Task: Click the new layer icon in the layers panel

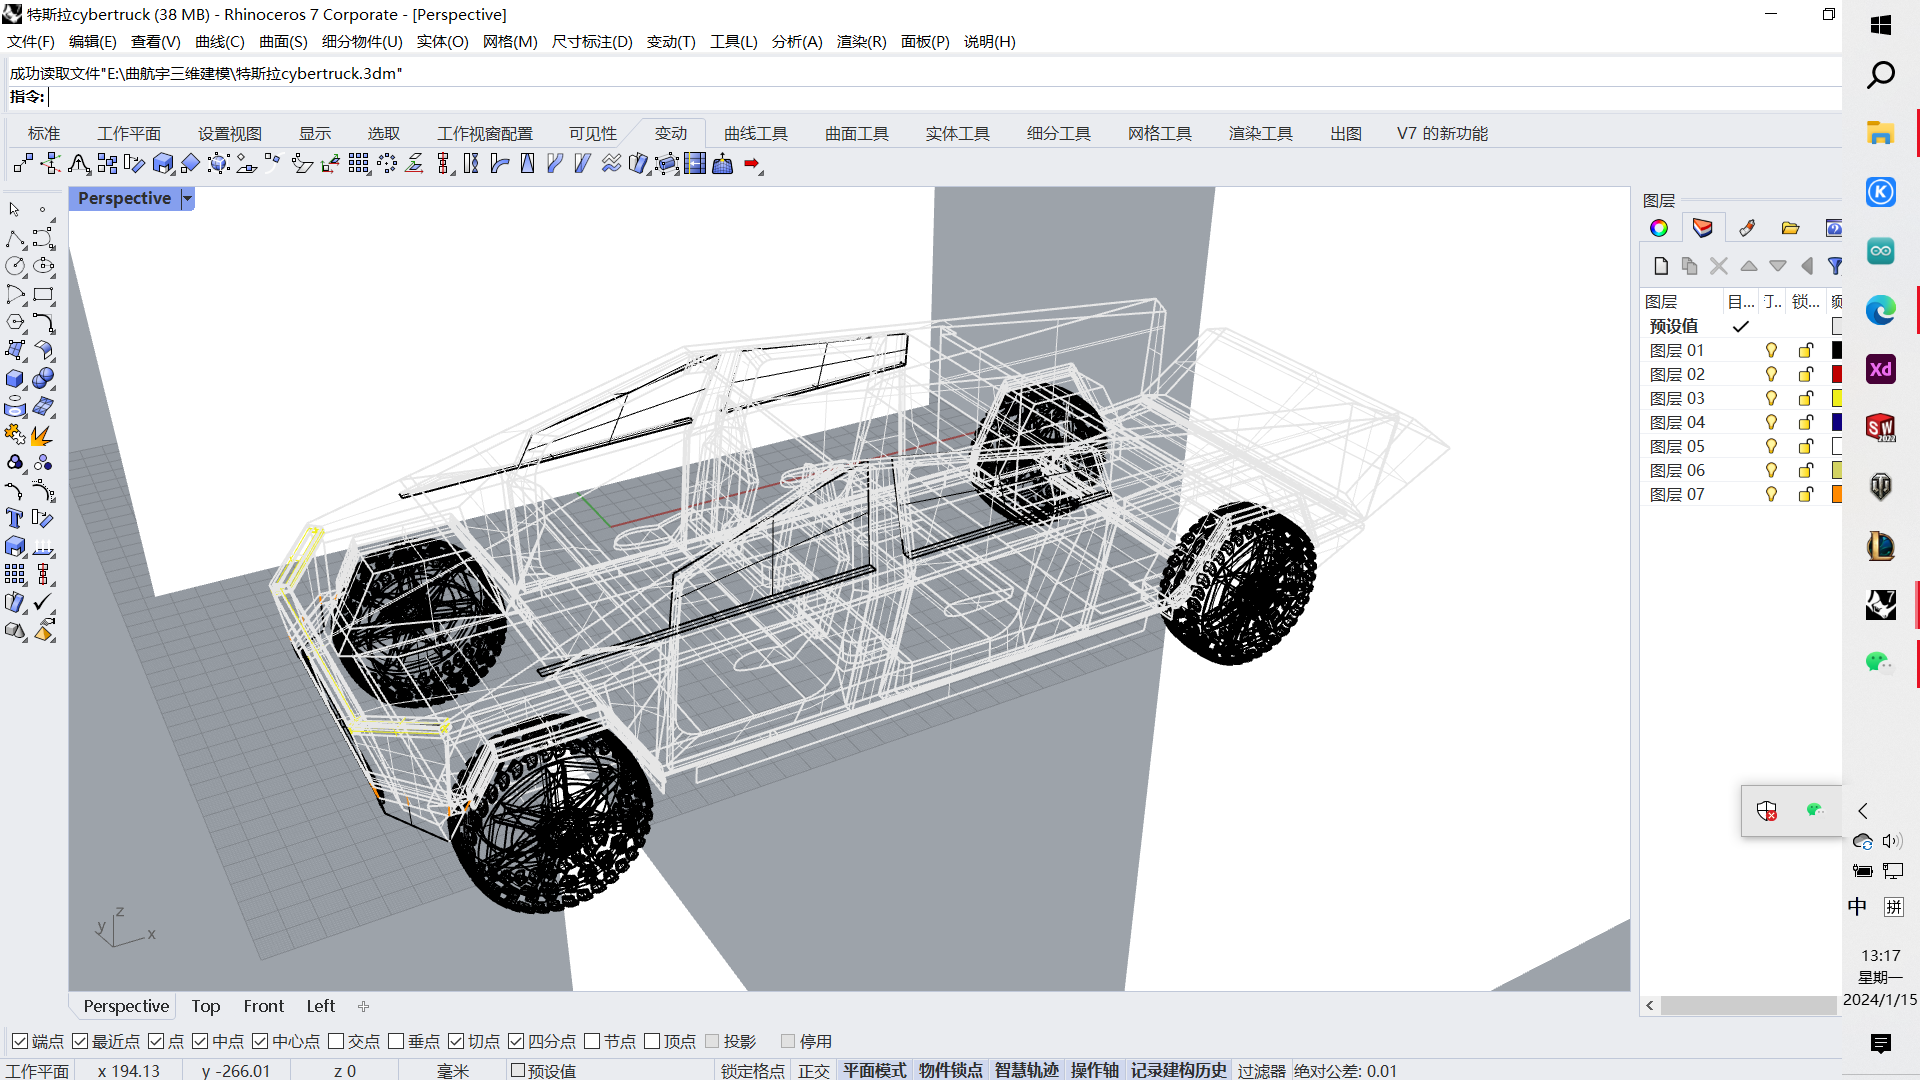Action: [x=1661, y=266]
